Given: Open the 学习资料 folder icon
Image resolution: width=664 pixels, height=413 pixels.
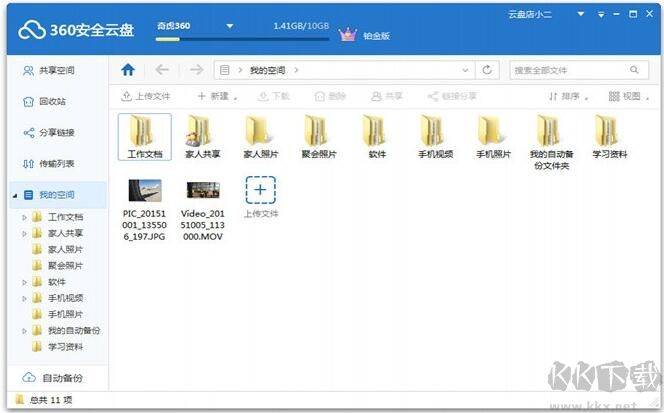Looking at the screenshot, I should (606, 130).
